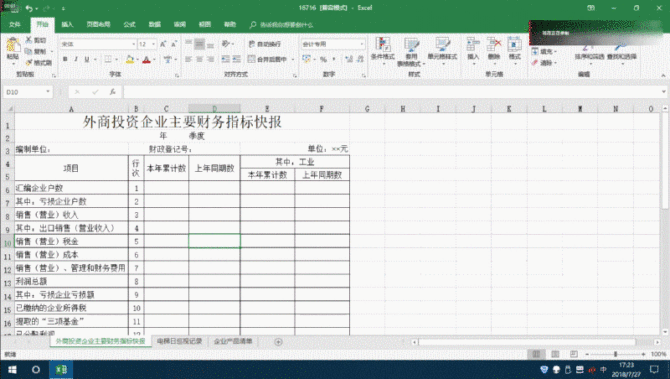670x379 pixels.
Task: Click Sort & Filter (排序和筛选)
Action: (589, 51)
